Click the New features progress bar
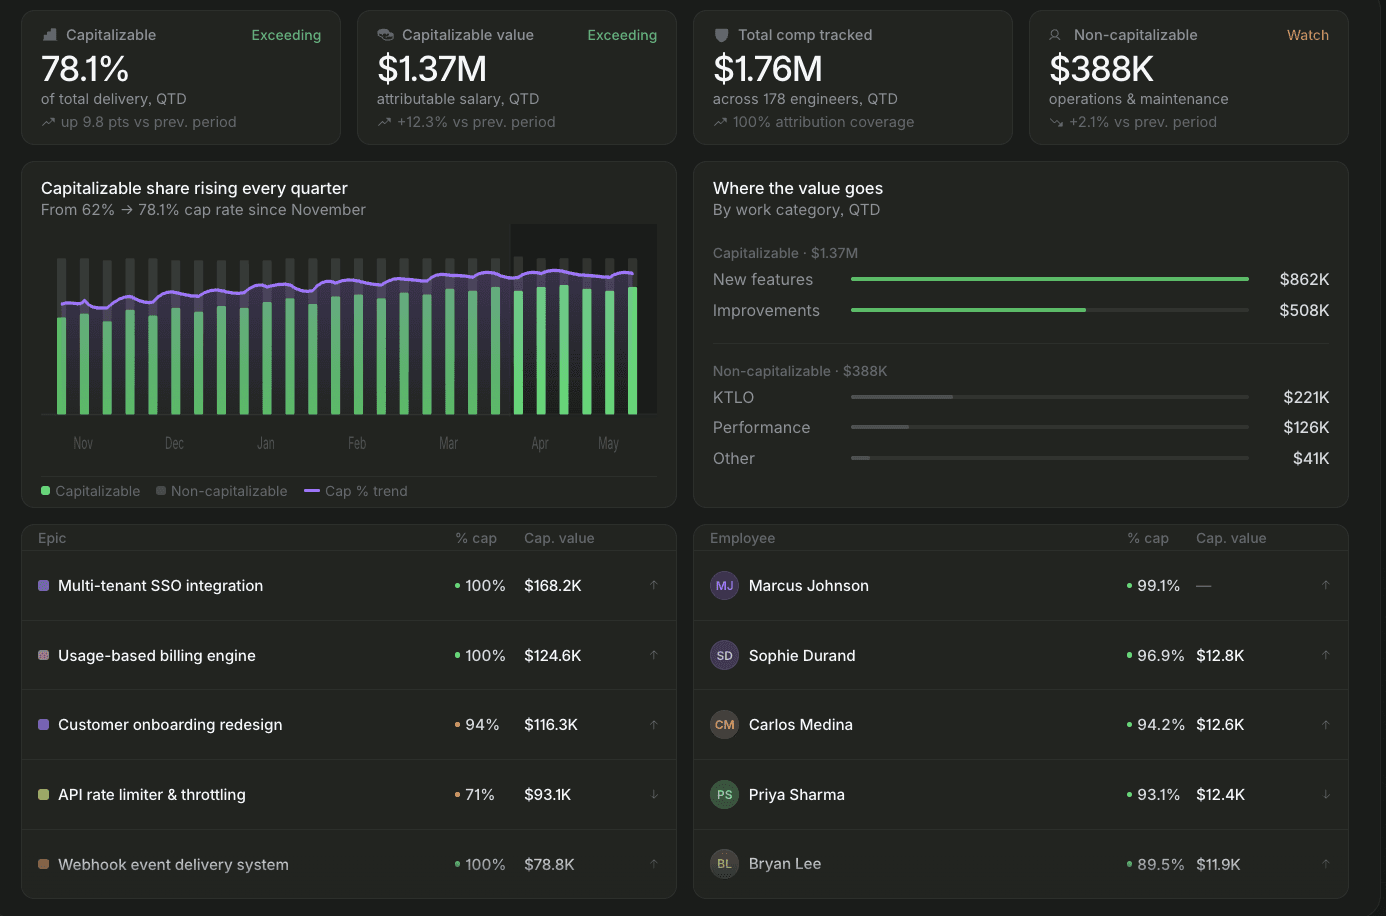The height and width of the screenshot is (916, 1386). 1050,279
